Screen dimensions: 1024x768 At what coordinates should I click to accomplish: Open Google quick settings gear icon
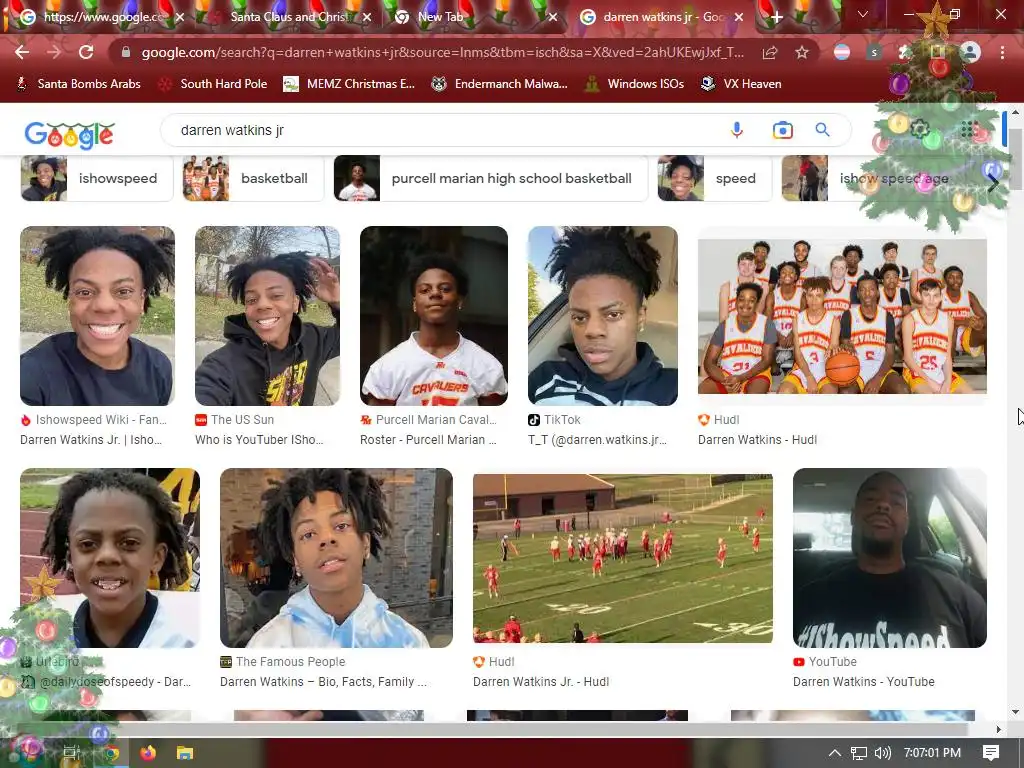[919, 129]
